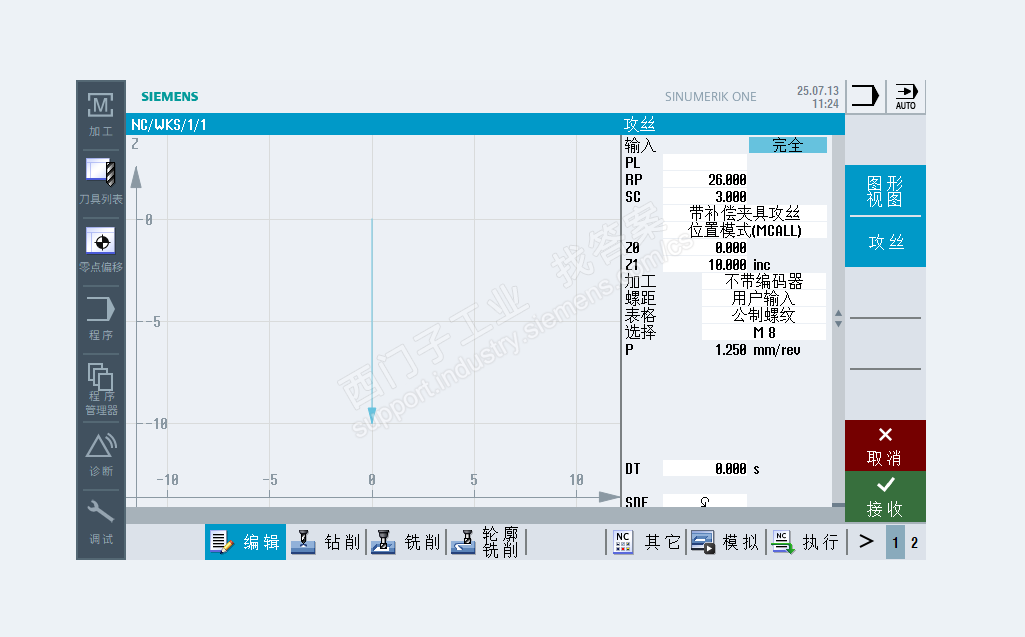Click the Z0 value 0.000

[x=705, y=248]
